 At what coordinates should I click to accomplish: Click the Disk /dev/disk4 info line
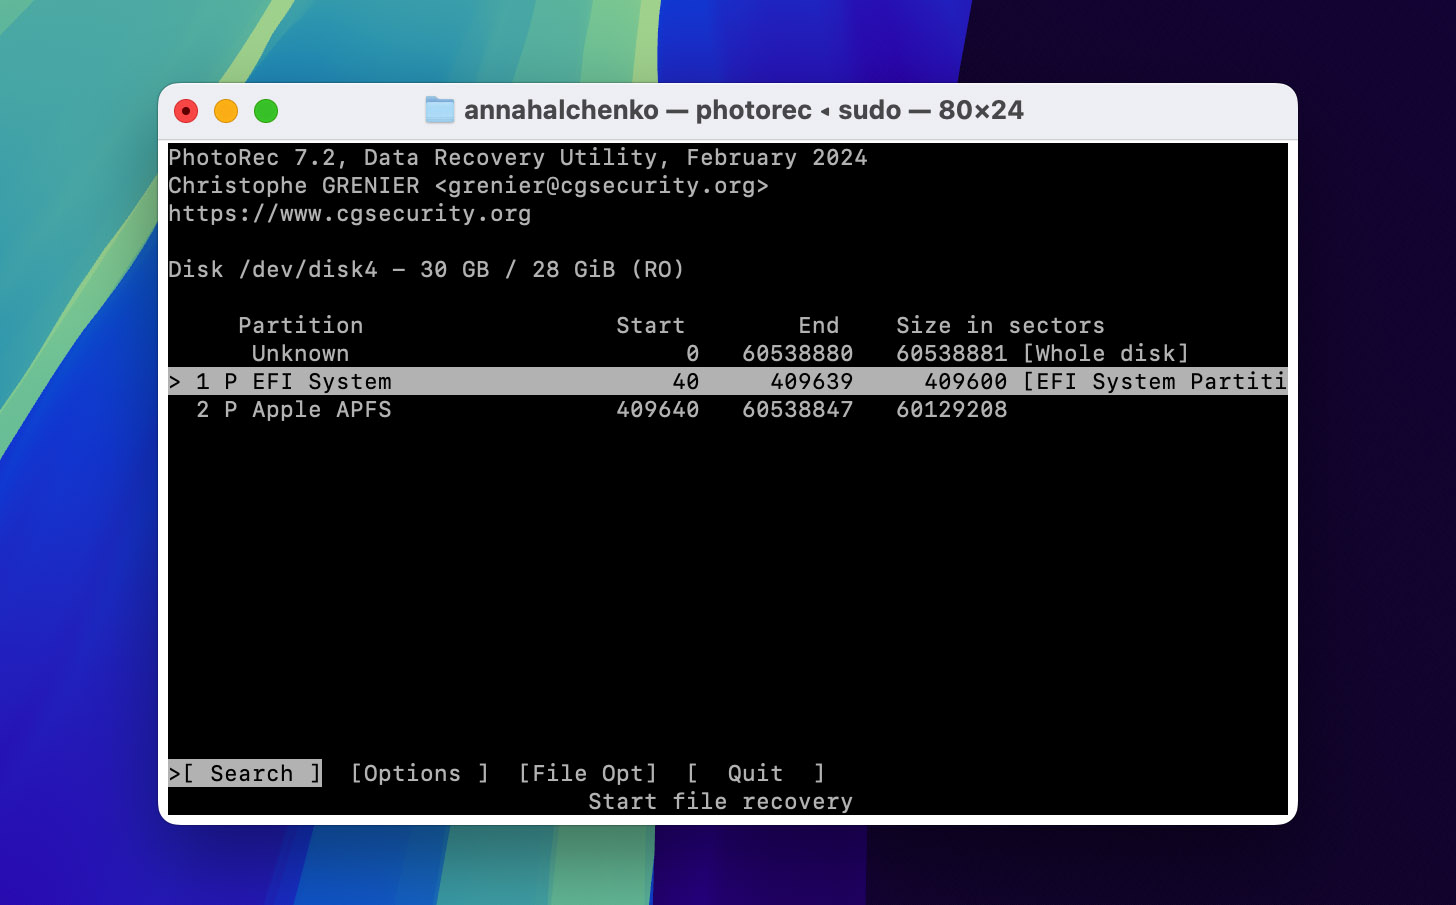(x=426, y=269)
